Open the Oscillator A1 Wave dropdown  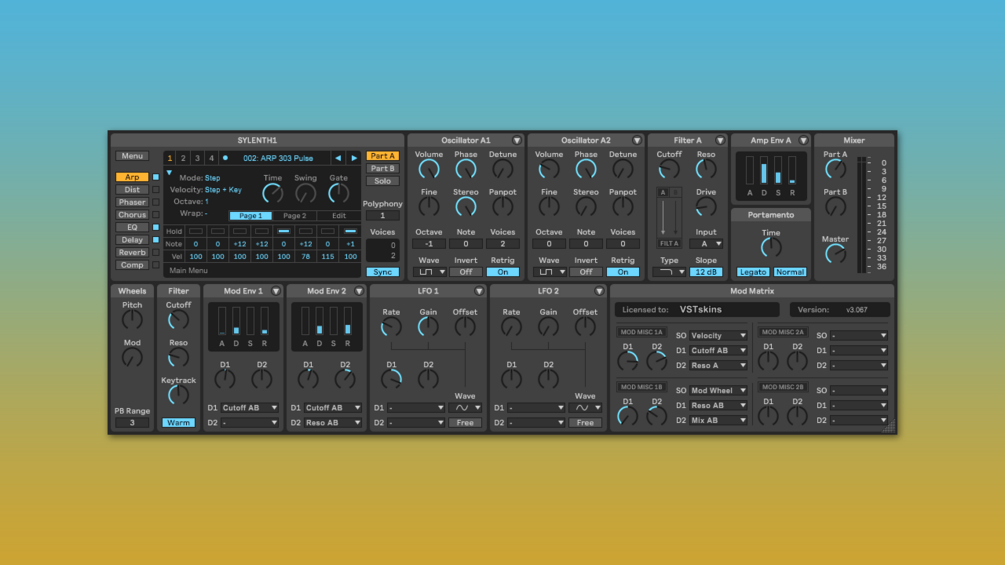point(429,272)
